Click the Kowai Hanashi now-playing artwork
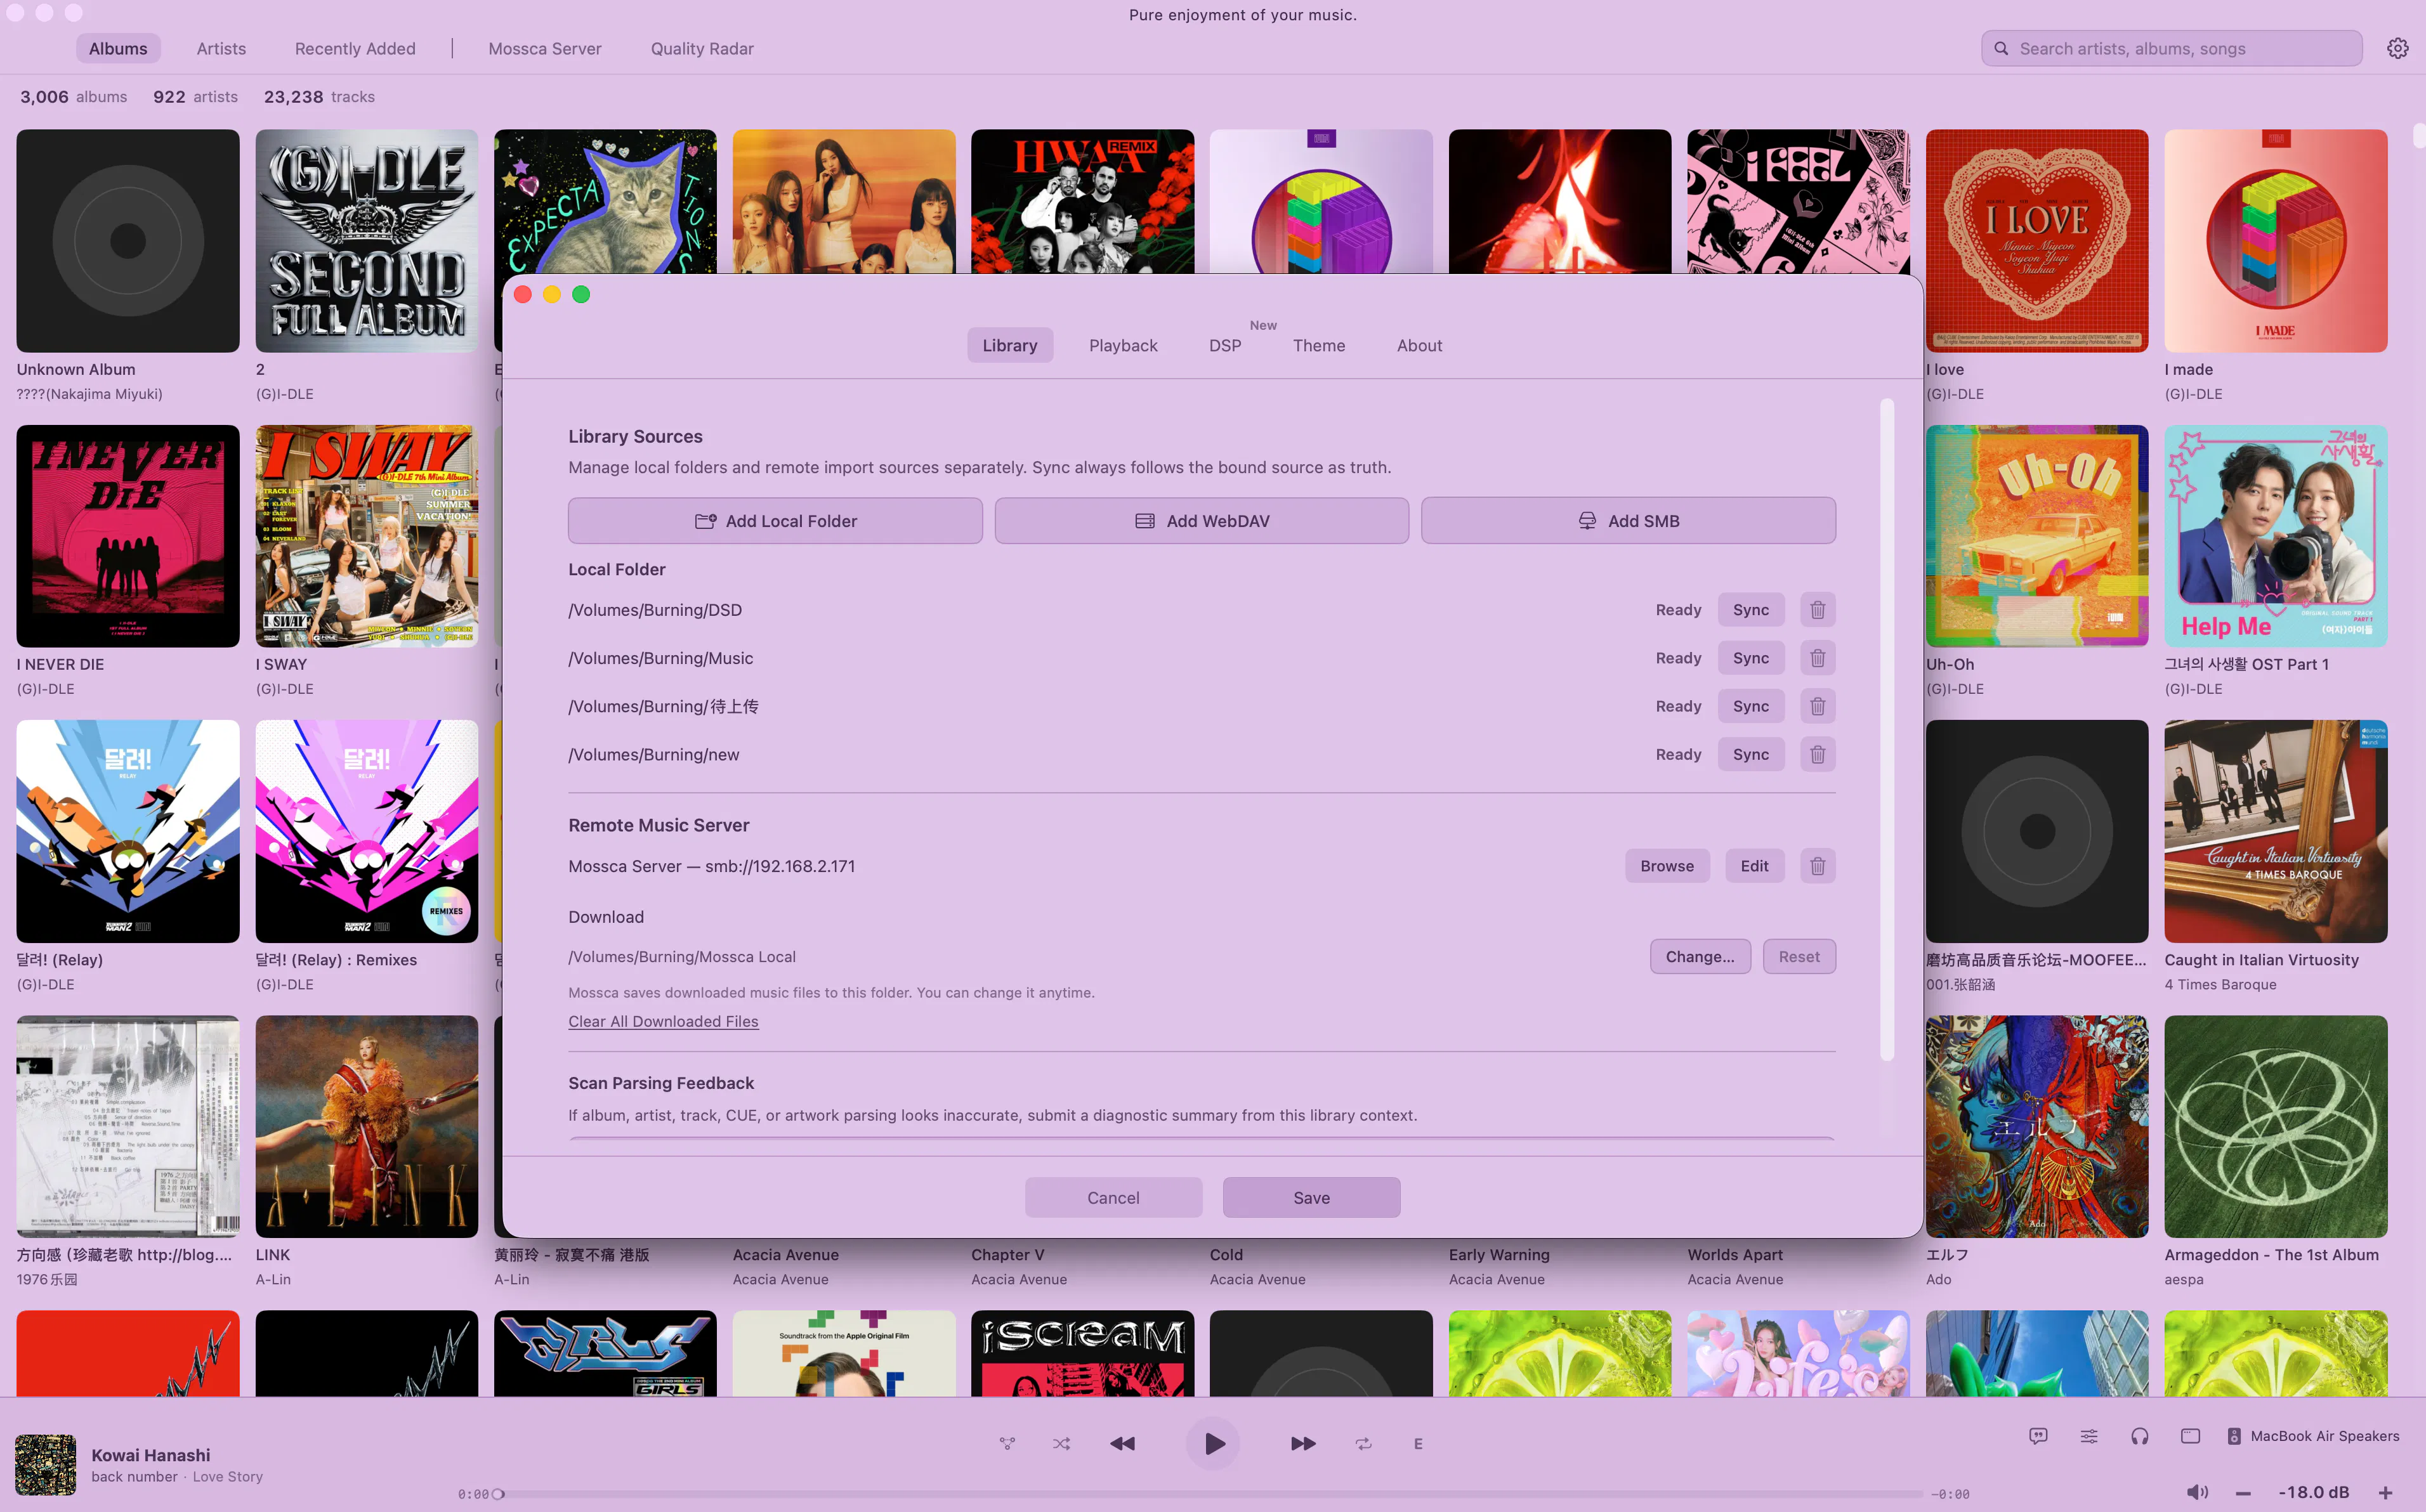Image resolution: width=2426 pixels, height=1512 pixels. coord(45,1464)
